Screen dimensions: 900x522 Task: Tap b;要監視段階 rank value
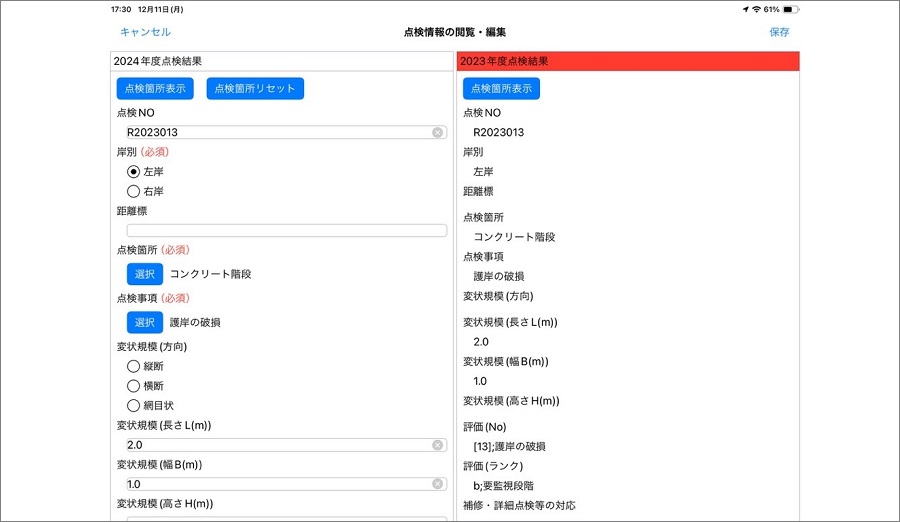pyautogui.click(x=503, y=486)
